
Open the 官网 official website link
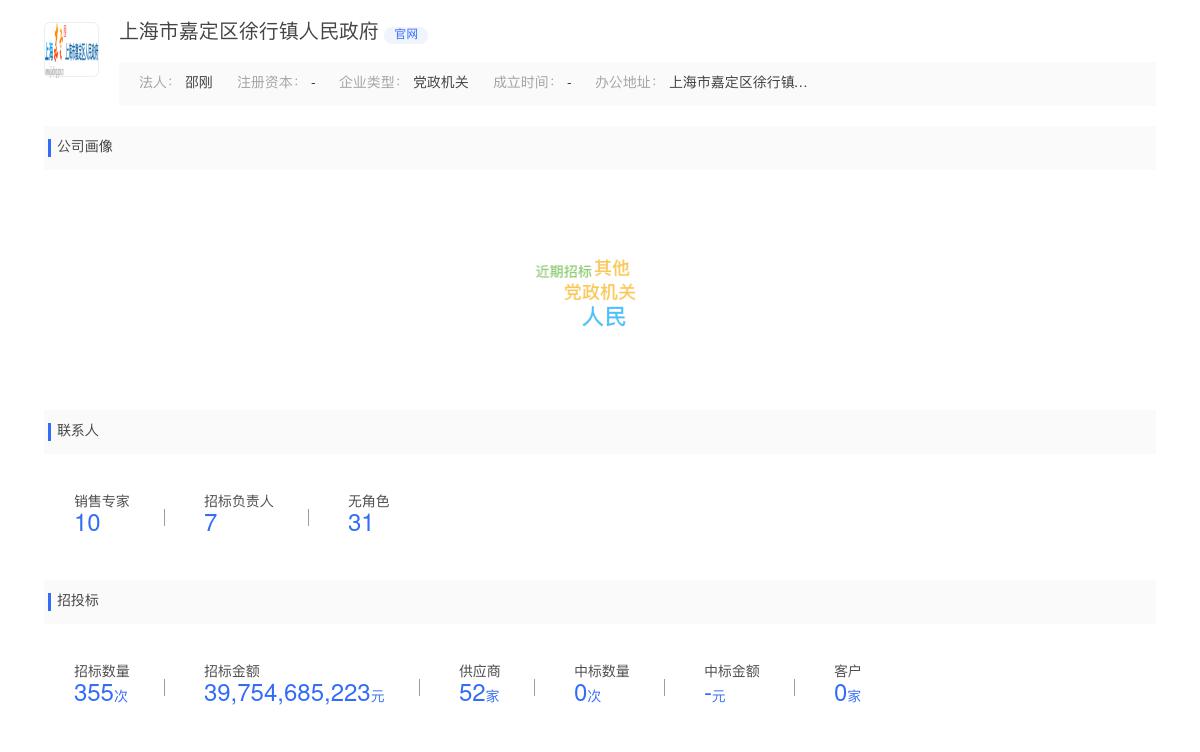click(406, 34)
